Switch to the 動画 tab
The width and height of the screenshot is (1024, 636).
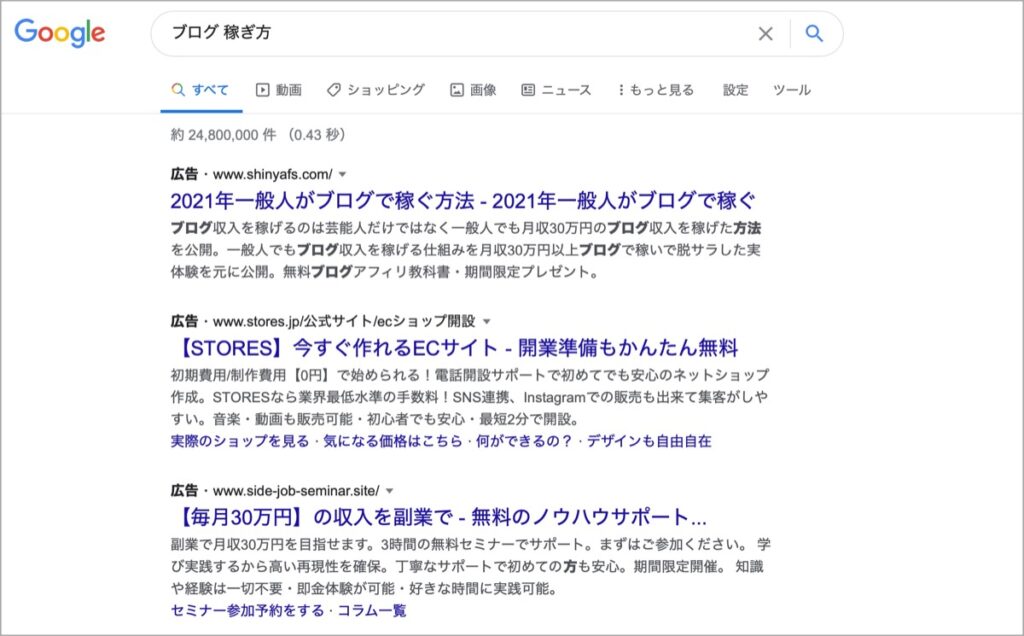(x=279, y=90)
